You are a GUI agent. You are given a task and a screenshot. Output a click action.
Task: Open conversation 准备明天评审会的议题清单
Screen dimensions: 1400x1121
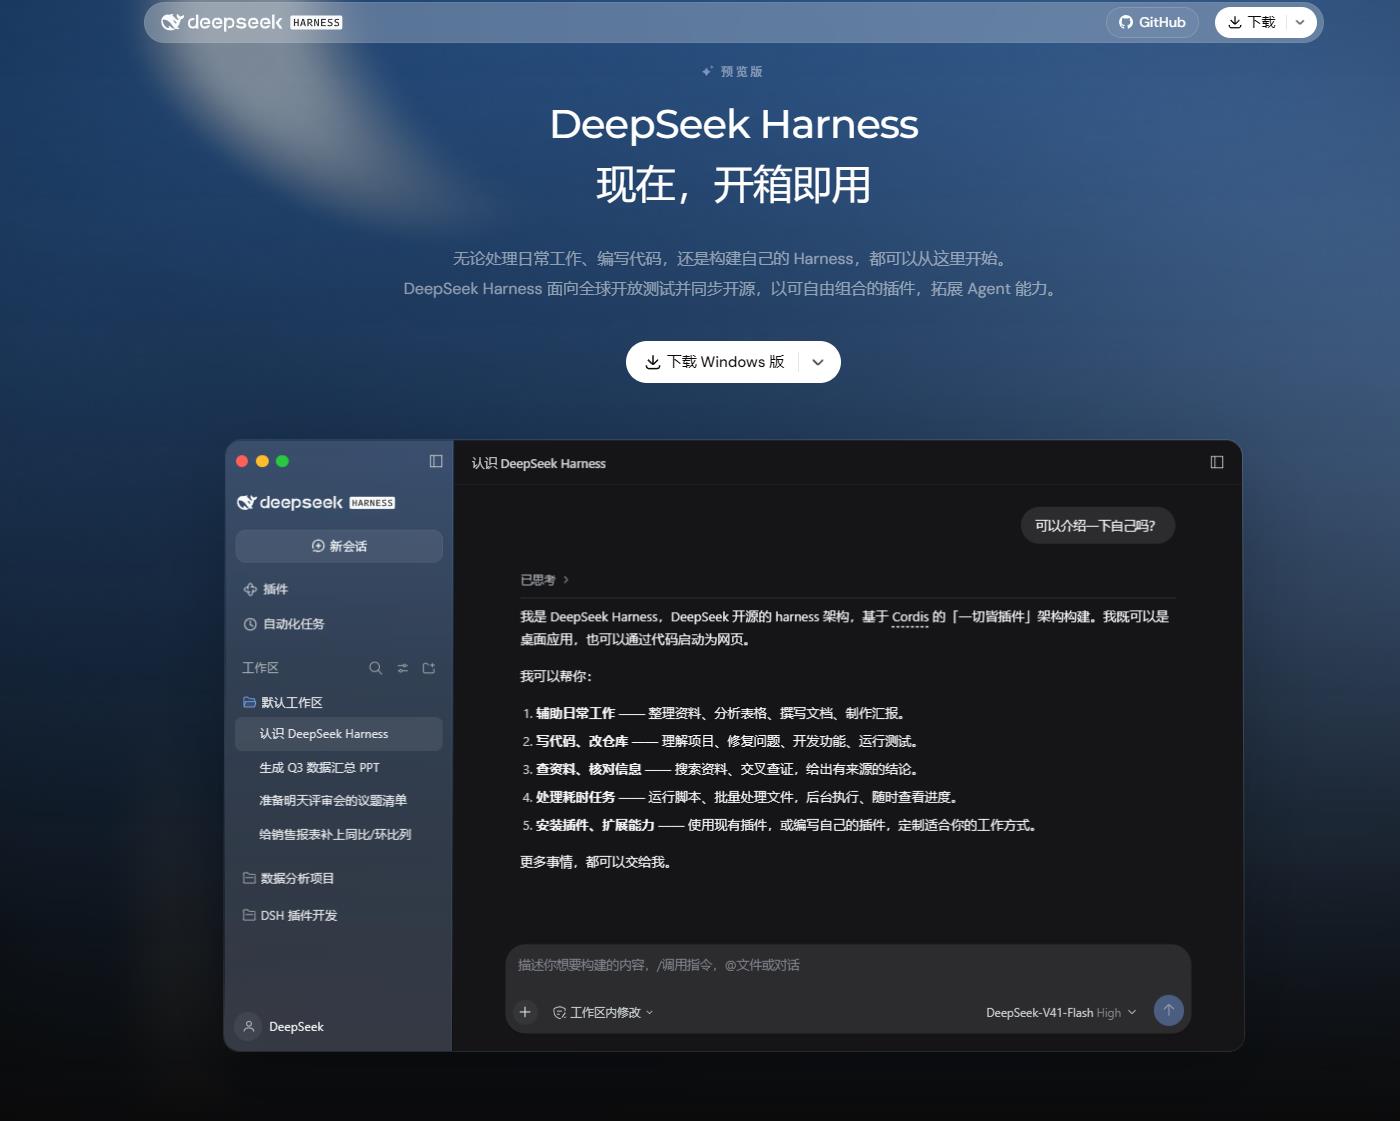[339, 800]
